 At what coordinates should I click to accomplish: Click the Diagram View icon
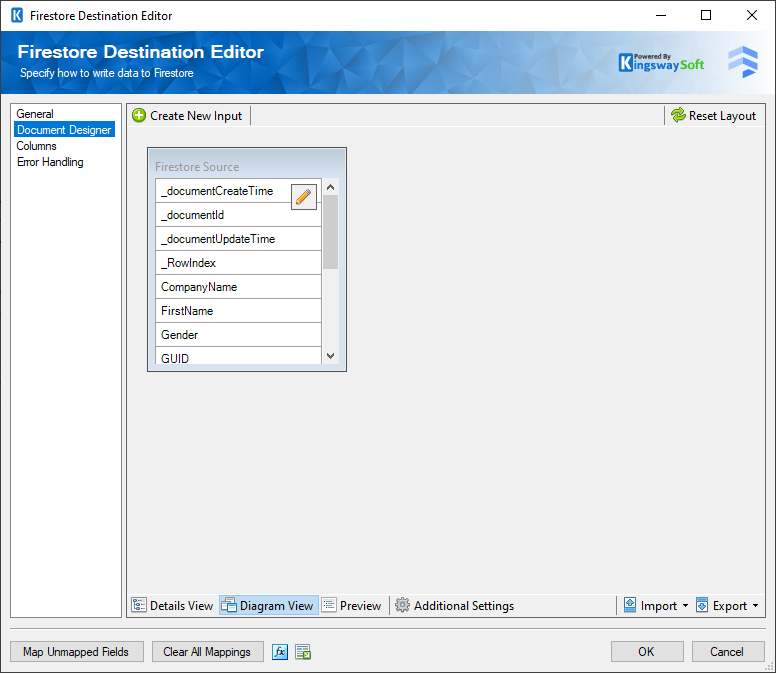pos(229,605)
